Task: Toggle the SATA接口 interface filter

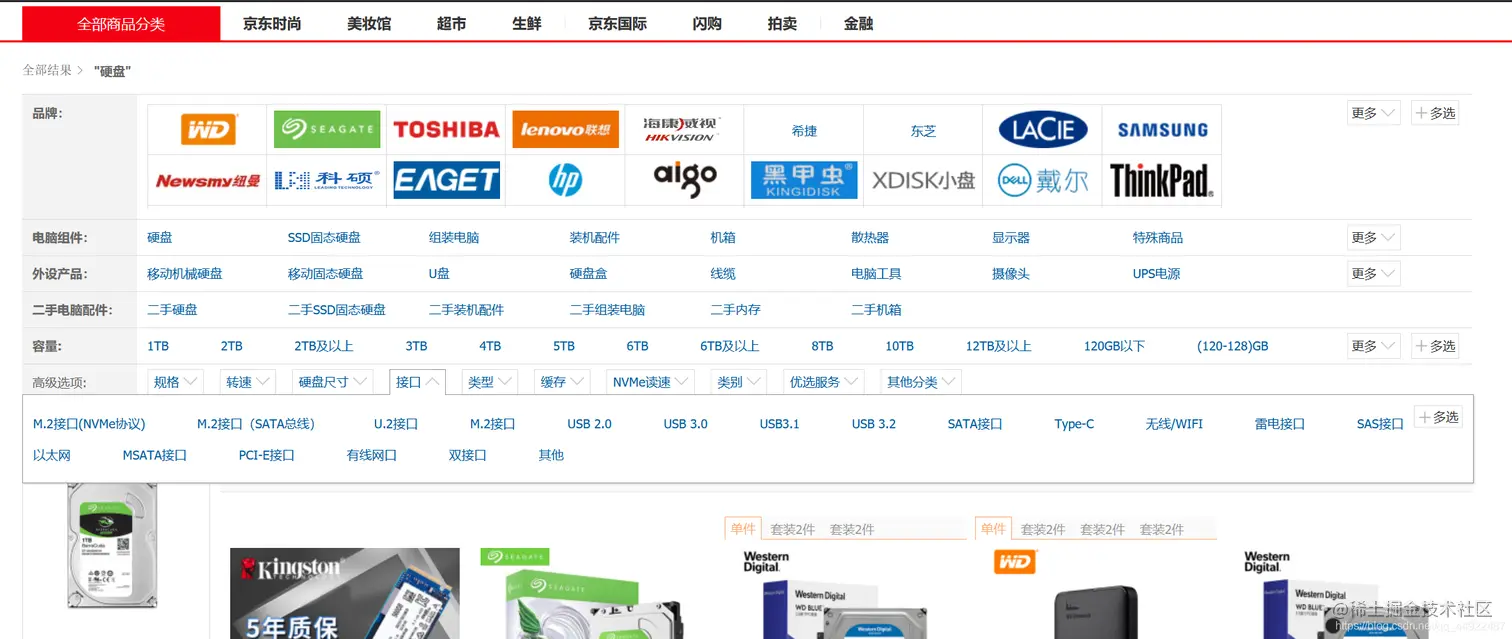Action: coord(974,423)
